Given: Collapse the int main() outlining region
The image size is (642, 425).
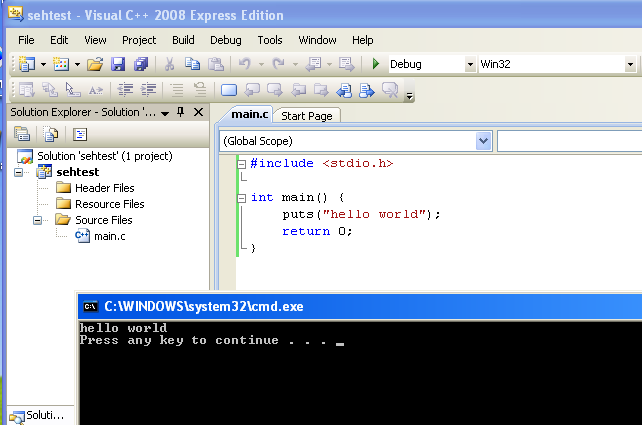Looking at the screenshot, I should coord(242,198).
